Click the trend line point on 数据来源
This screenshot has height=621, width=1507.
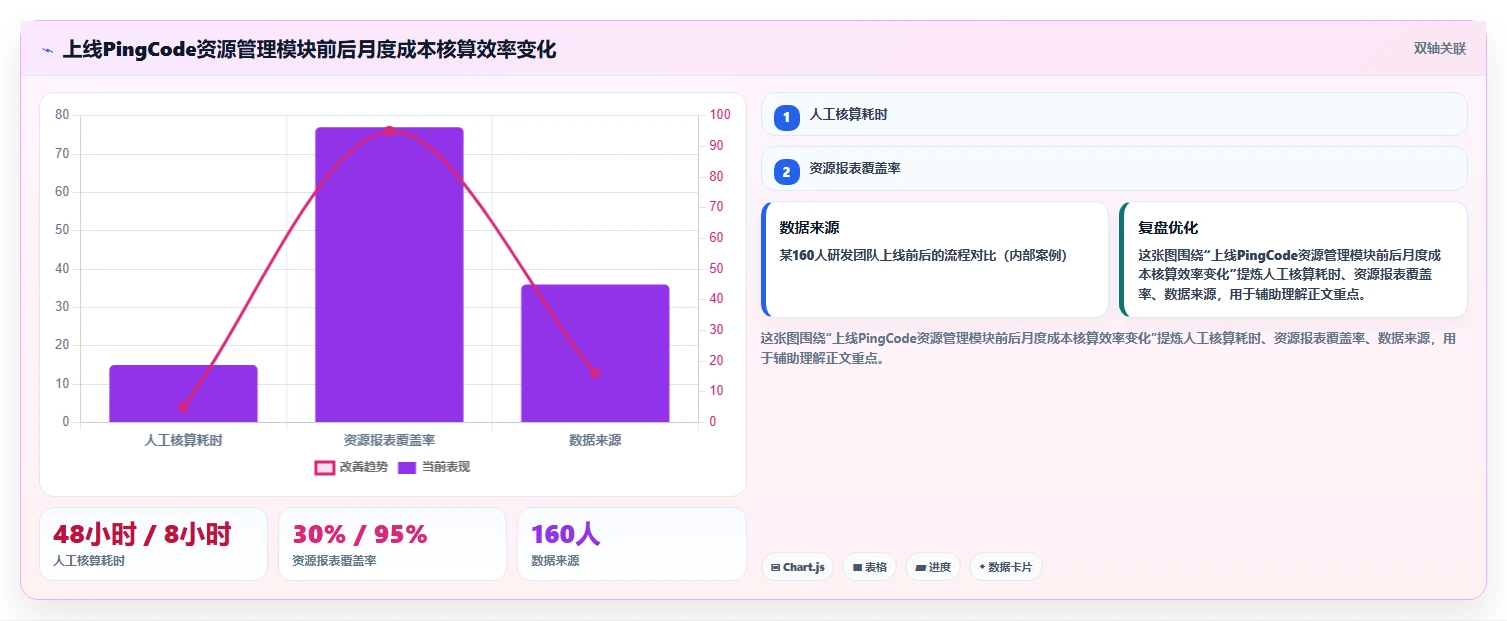coord(595,373)
